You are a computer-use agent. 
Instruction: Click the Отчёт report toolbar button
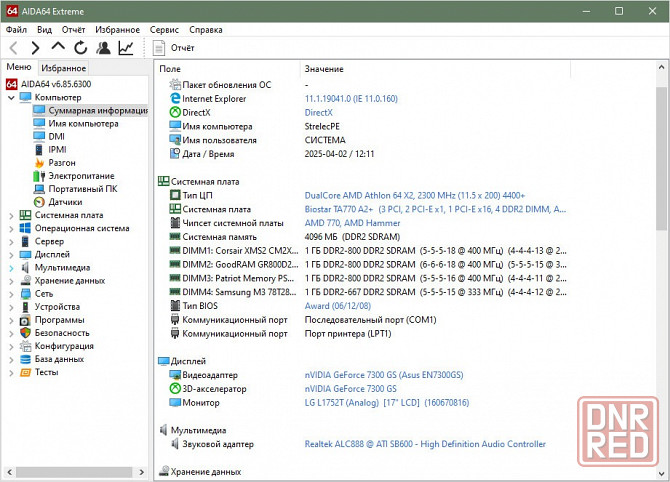(x=173, y=48)
